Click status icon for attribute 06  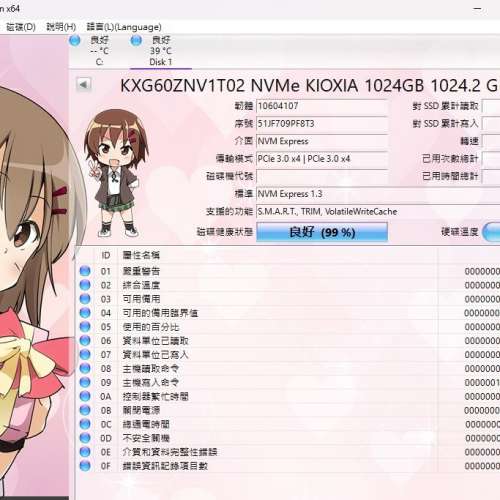85,341
